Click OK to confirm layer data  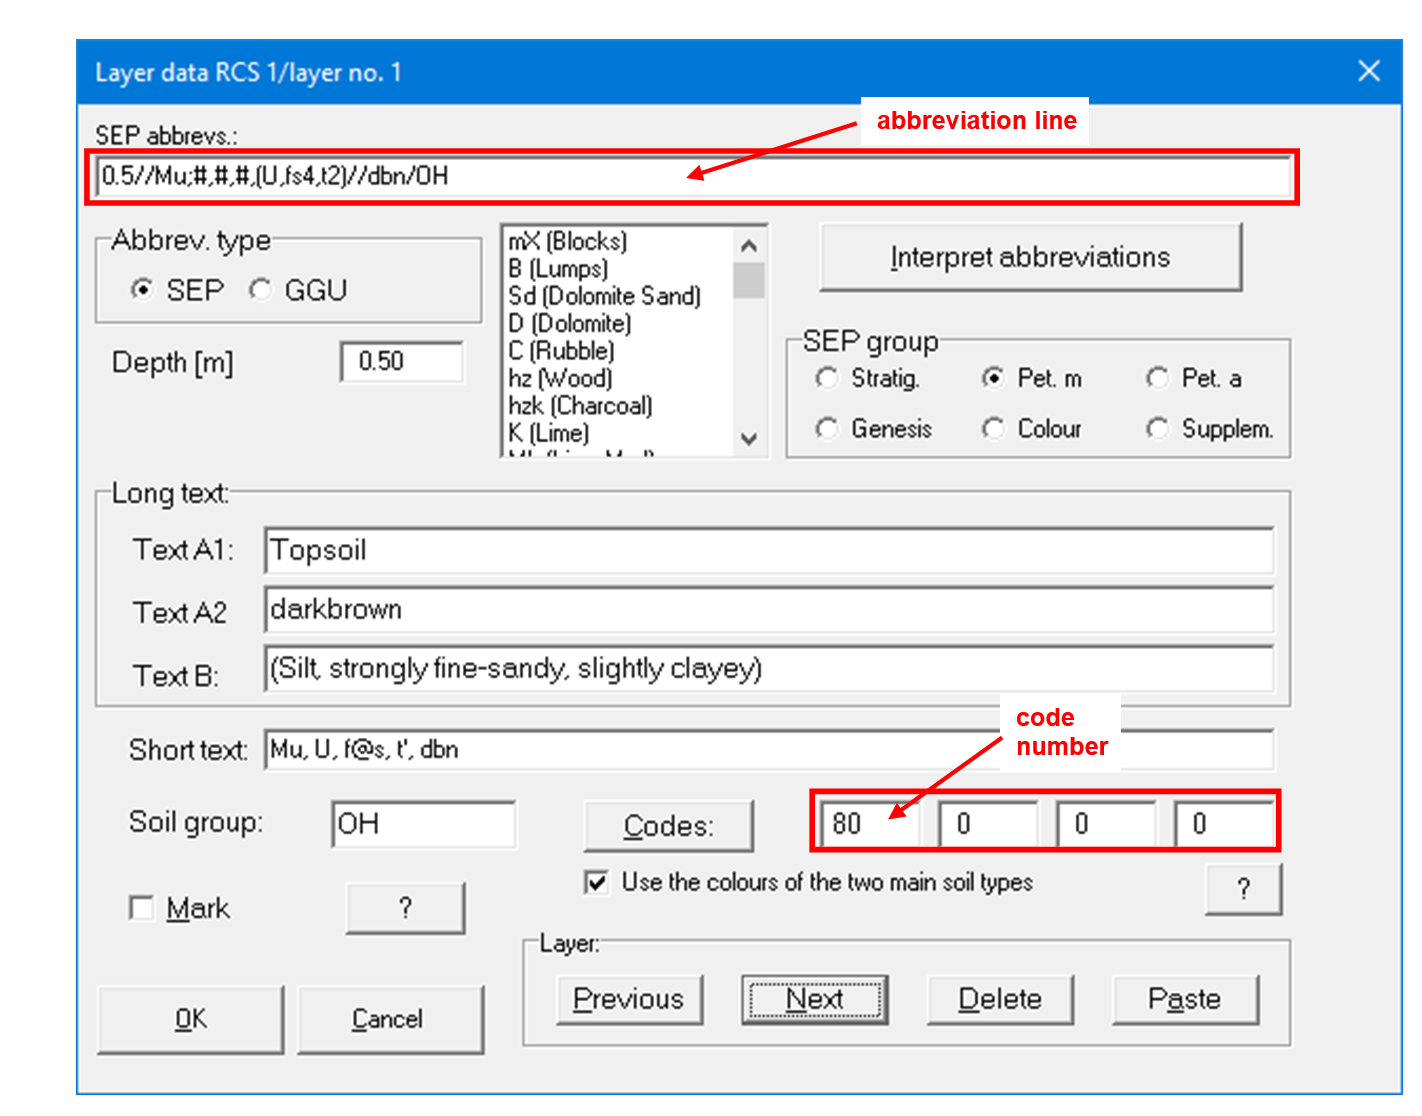[x=188, y=1019]
